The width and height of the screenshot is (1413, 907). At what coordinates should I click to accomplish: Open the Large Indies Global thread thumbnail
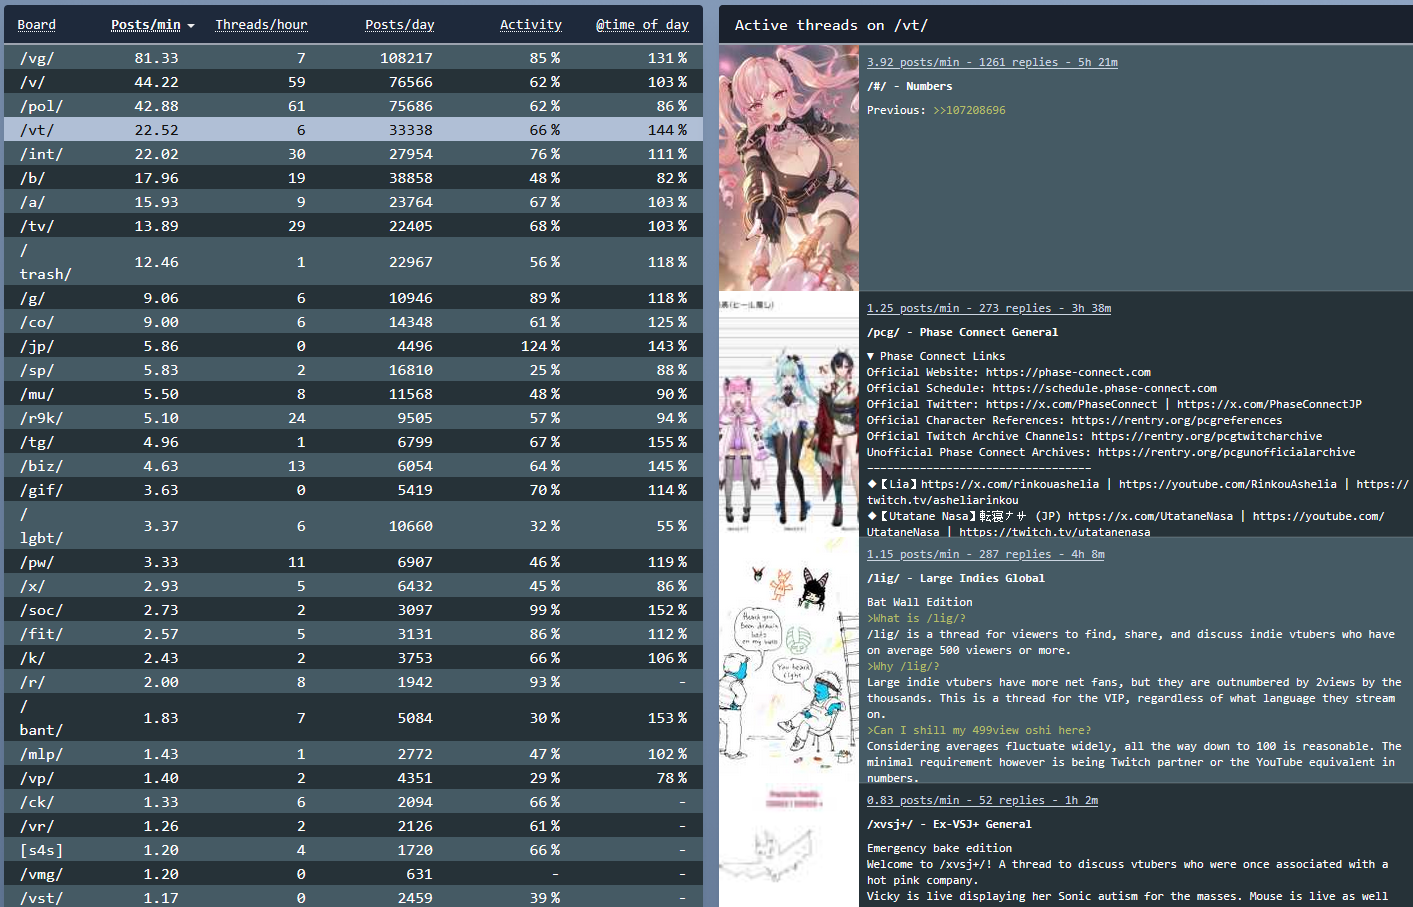click(x=789, y=660)
